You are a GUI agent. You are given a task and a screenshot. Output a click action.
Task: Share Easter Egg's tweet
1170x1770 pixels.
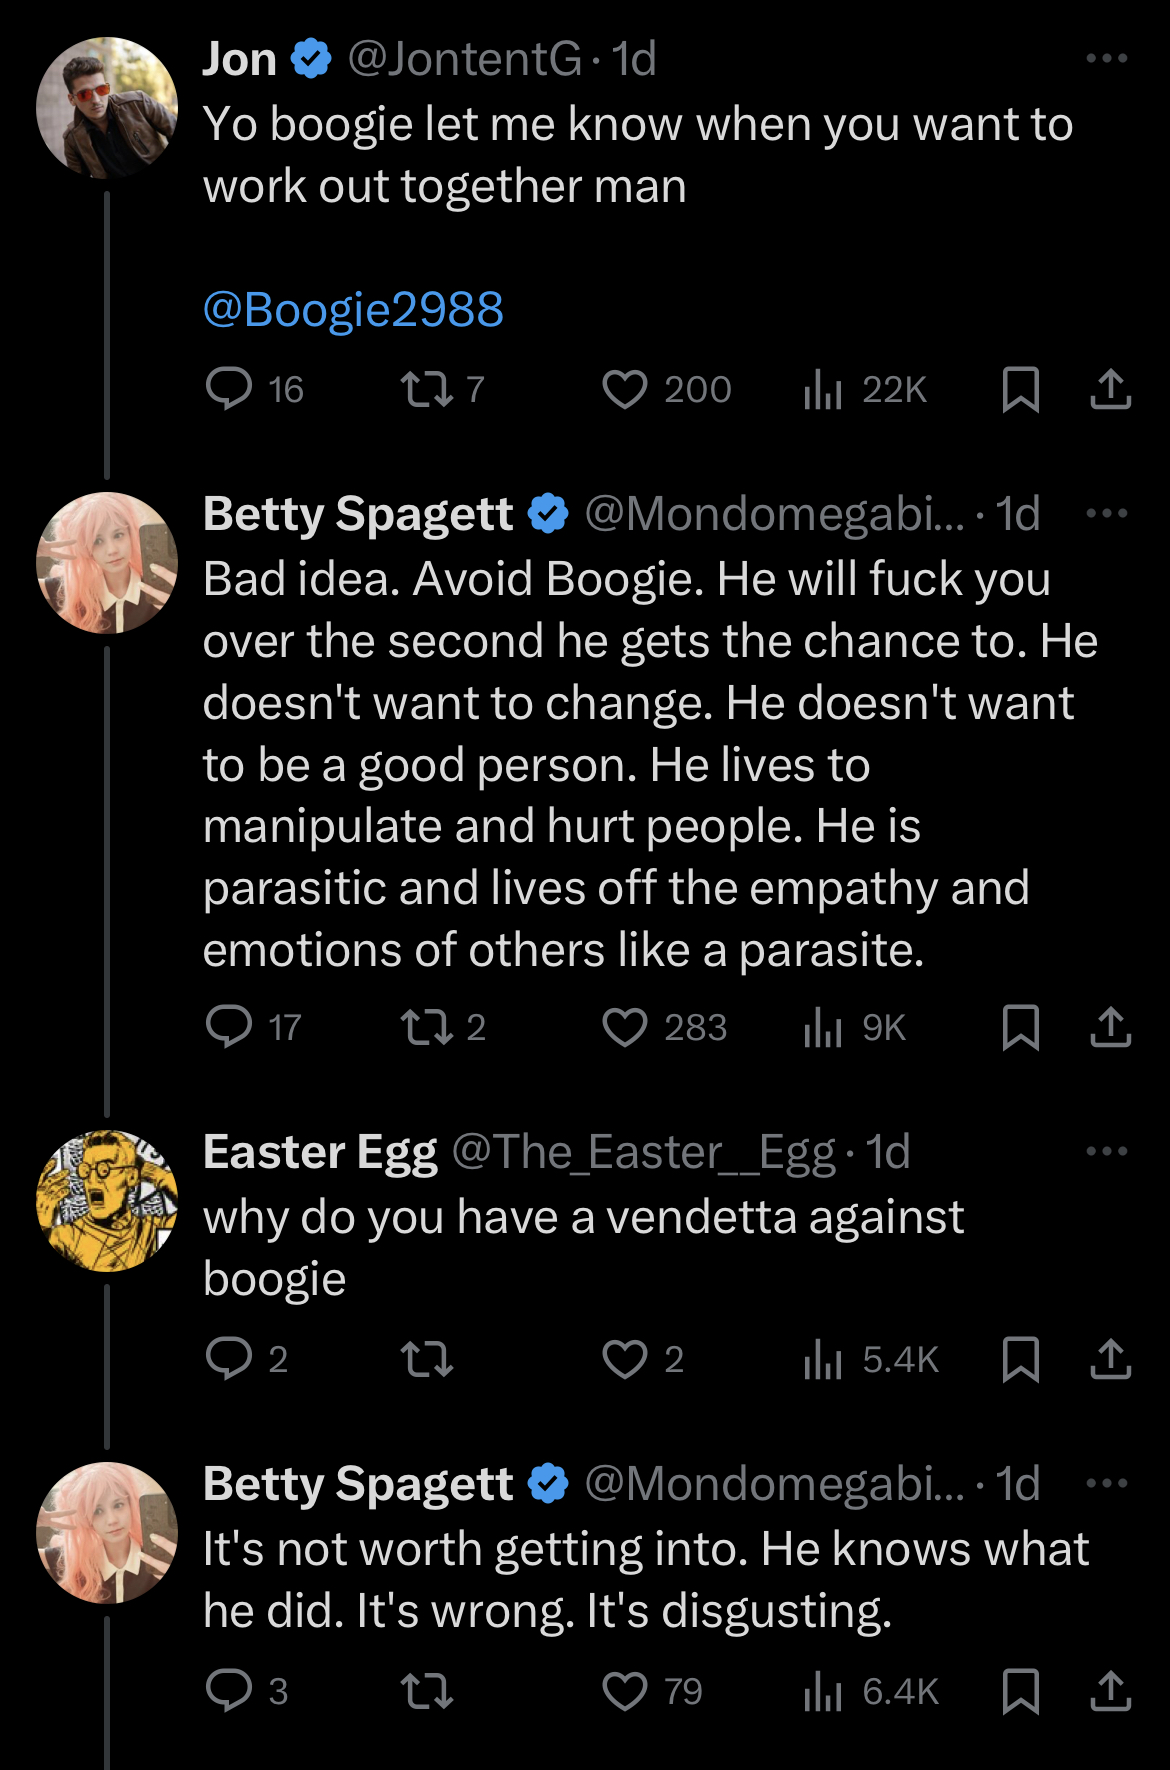(x=1110, y=1359)
